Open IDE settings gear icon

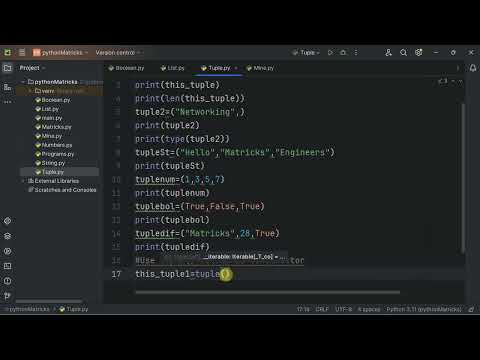pos(419,52)
